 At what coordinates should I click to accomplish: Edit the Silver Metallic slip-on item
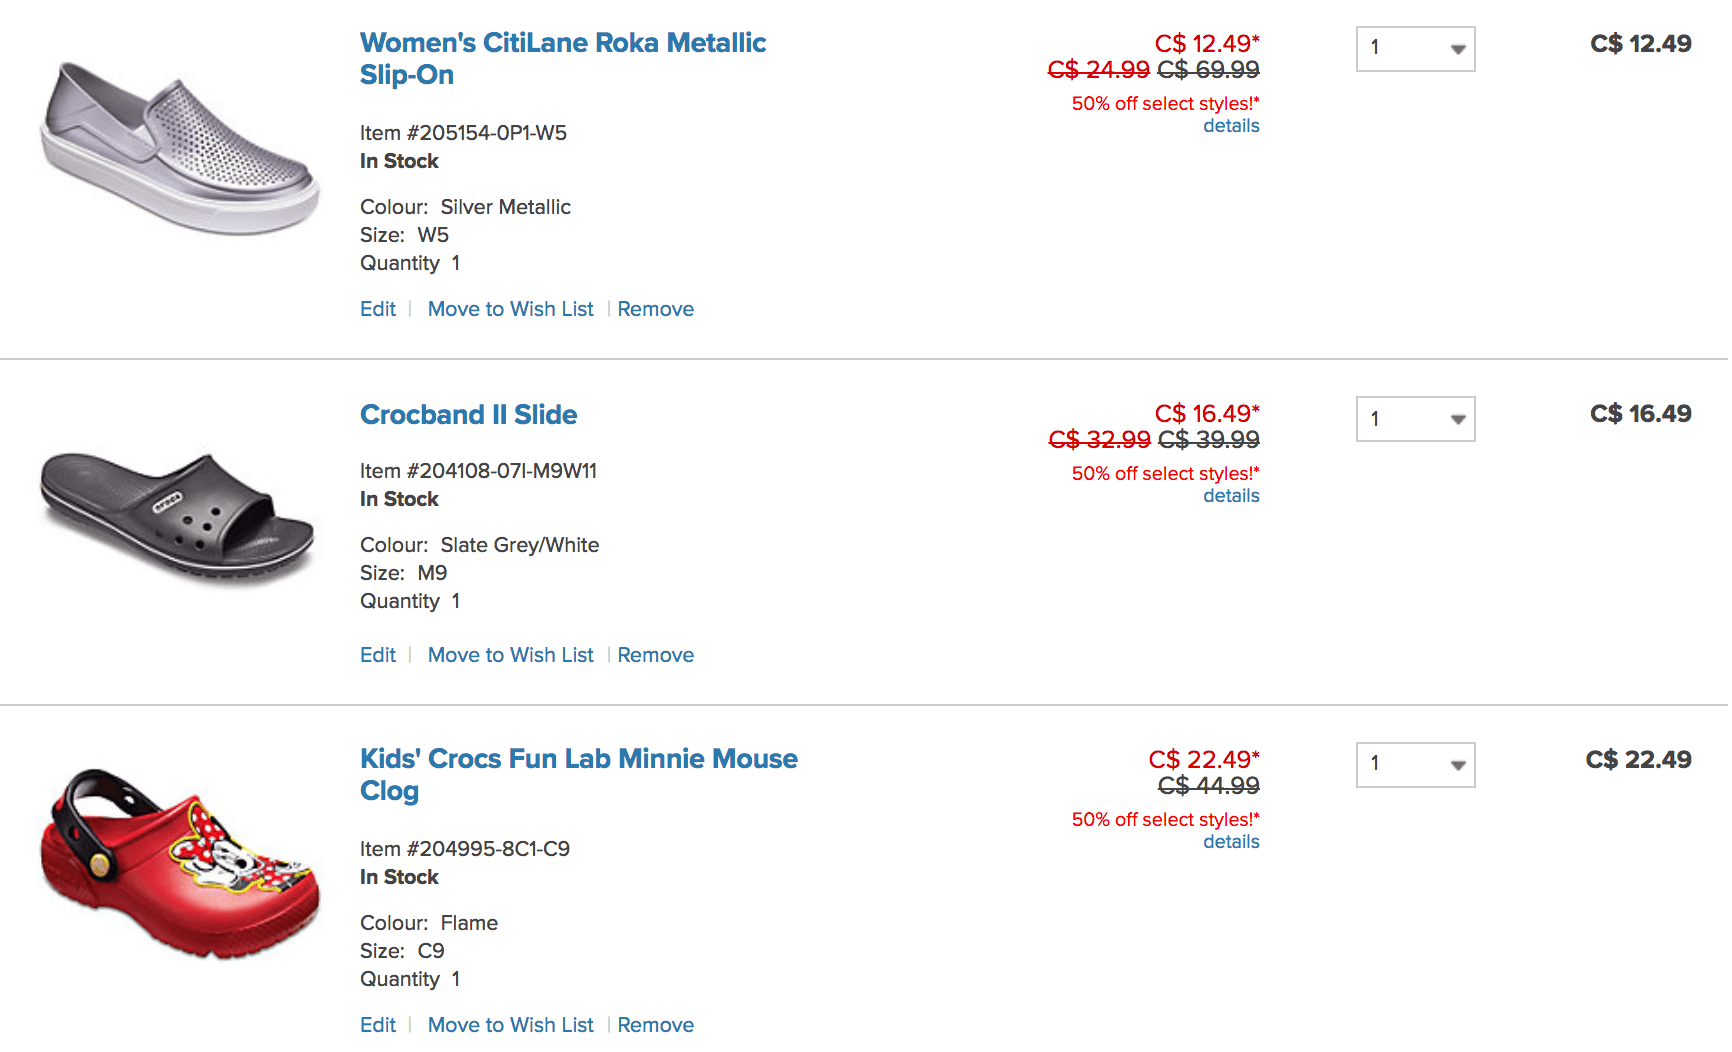[378, 309]
